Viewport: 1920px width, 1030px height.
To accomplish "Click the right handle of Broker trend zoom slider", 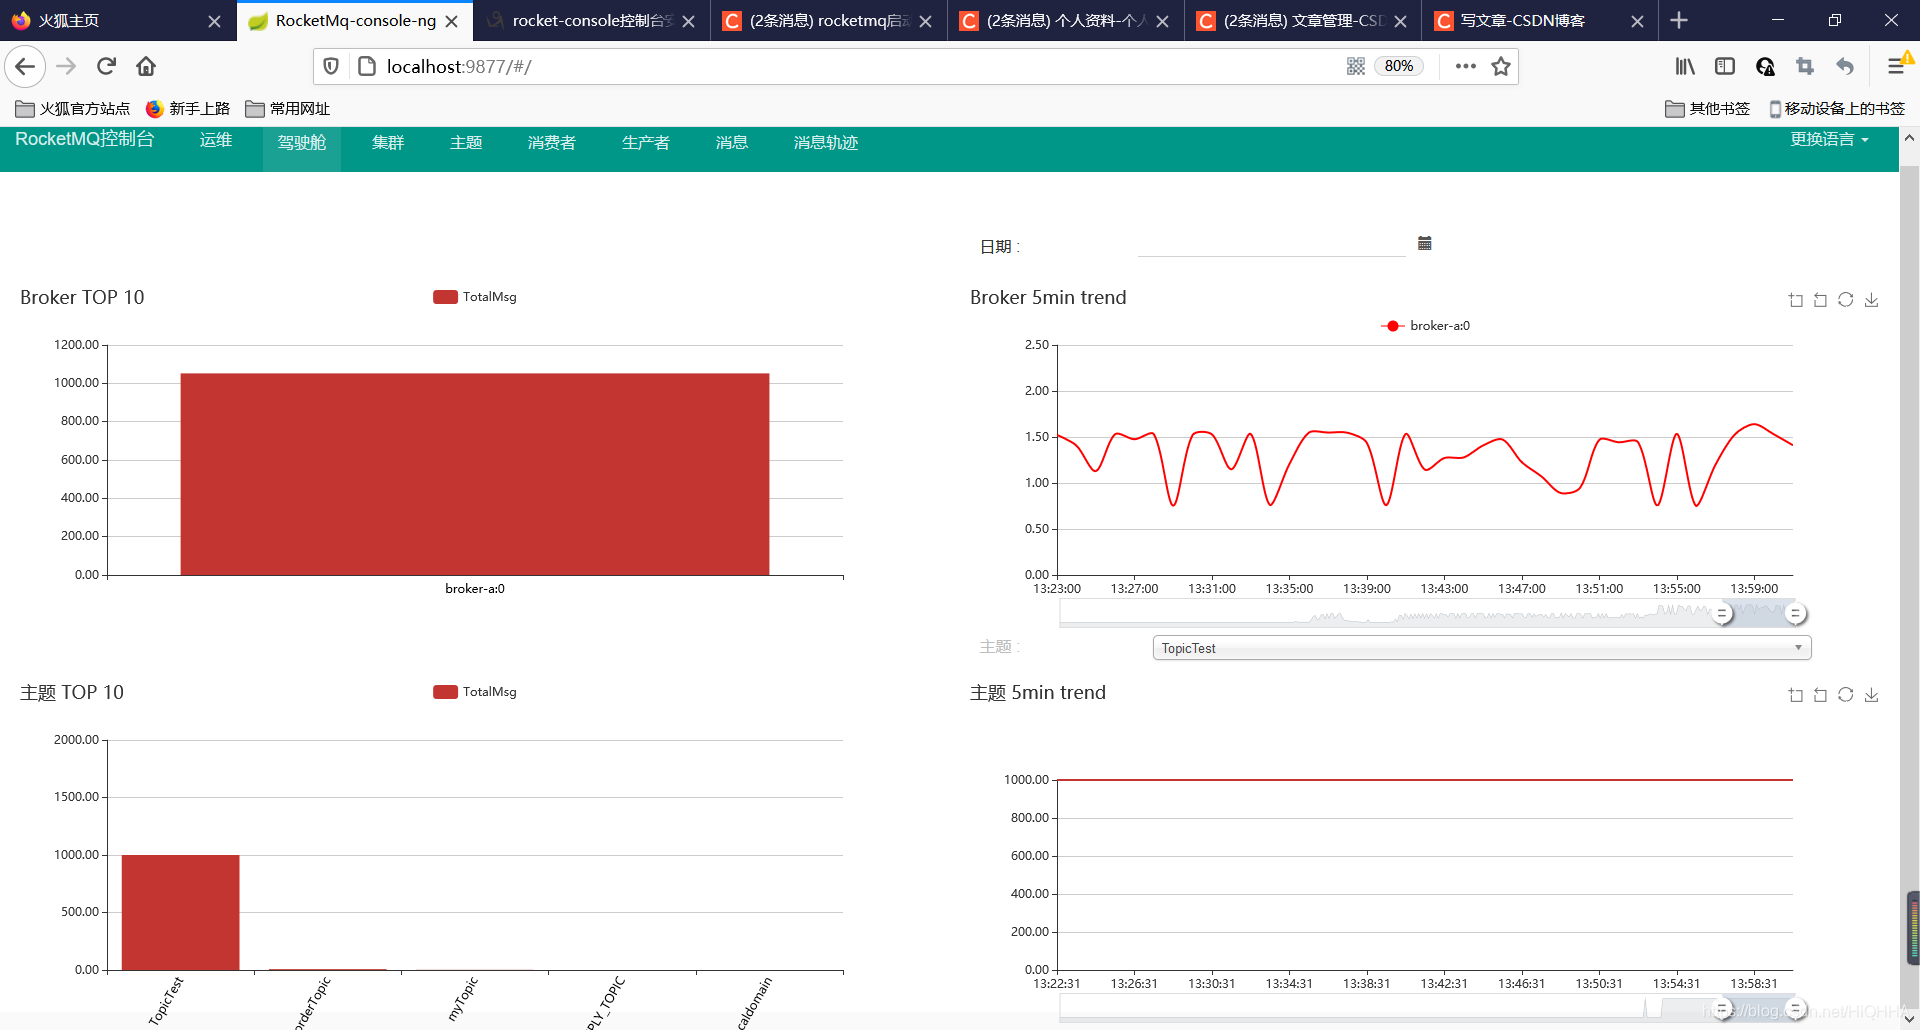I will pyautogui.click(x=1796, y=614).
